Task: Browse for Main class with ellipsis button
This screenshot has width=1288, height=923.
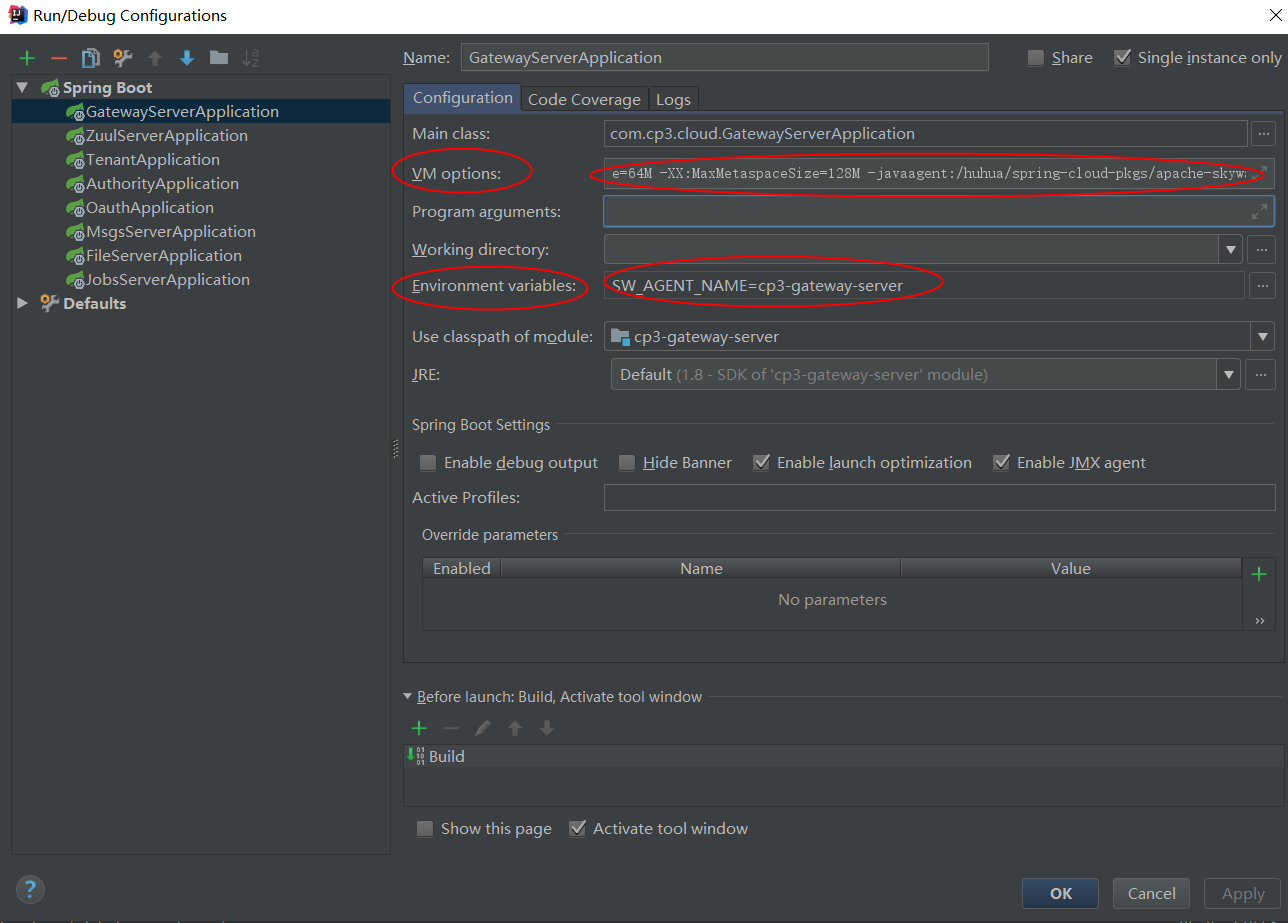Action: [x=1263, y=133]
